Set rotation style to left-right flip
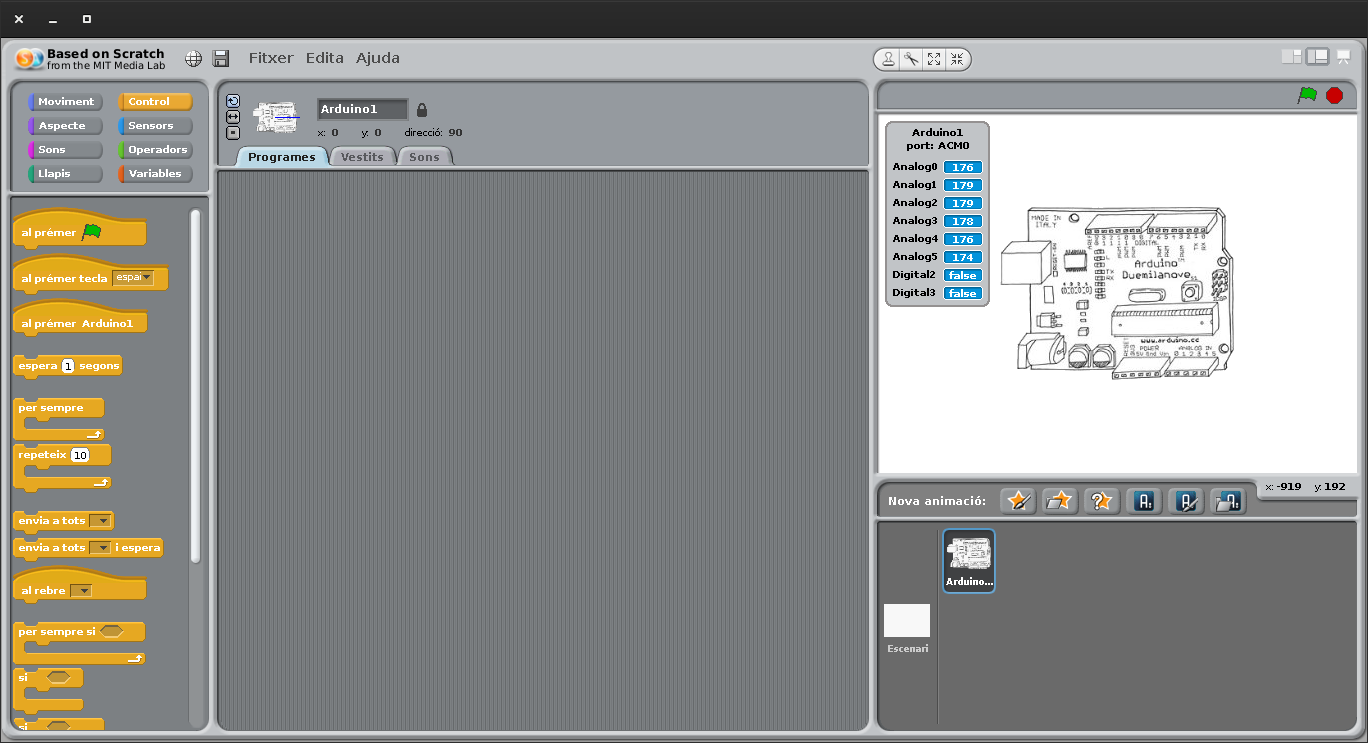The height and width of the screenshot is (743, 1368). coord(233,116)
